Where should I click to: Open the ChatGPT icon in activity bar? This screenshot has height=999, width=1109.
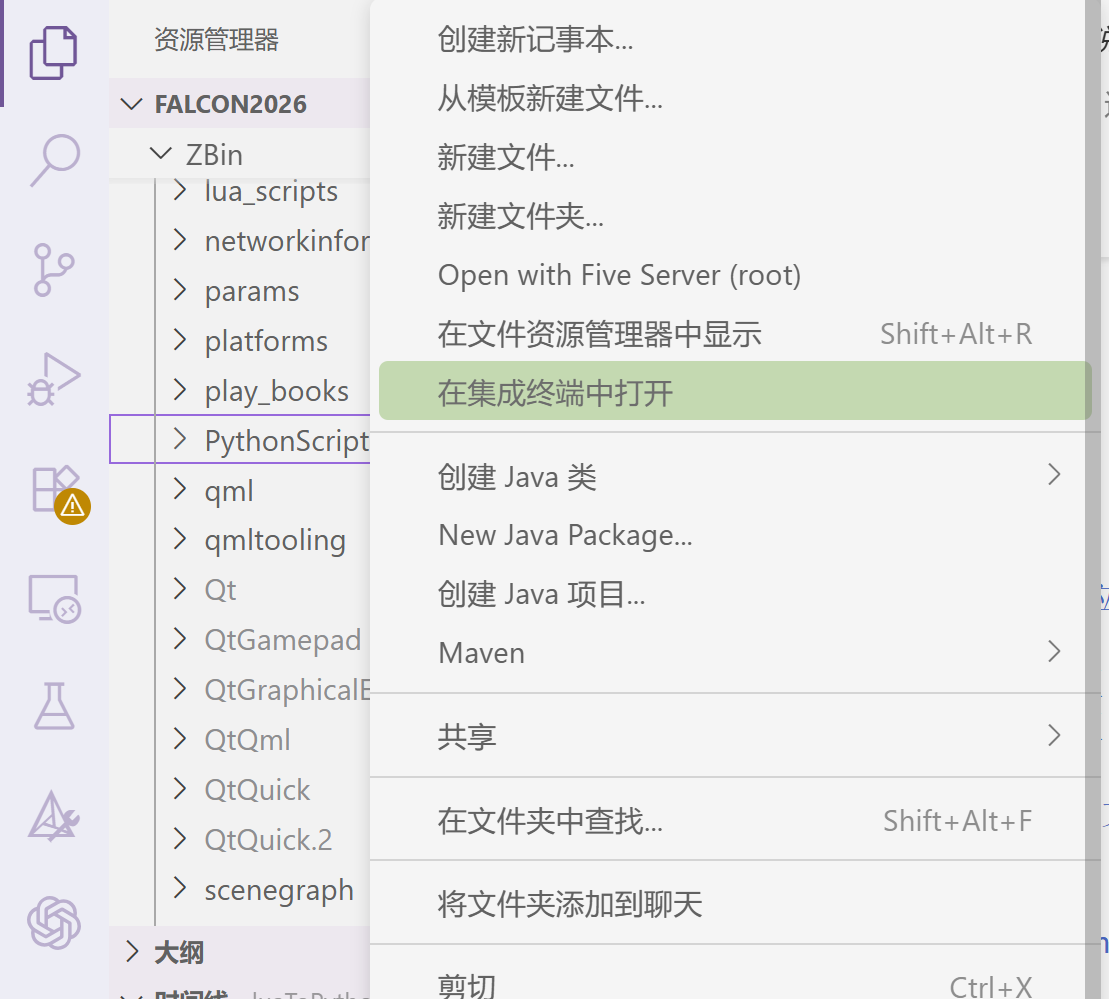click(x=54, y=923)
